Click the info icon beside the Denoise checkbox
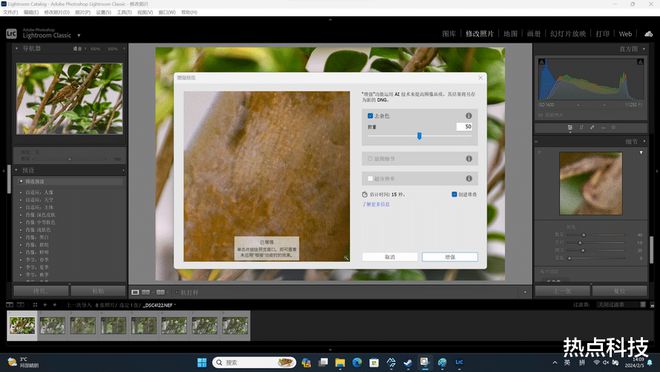Screen dimensions: 660x372 pyautogui.click(x=468, y=116)
